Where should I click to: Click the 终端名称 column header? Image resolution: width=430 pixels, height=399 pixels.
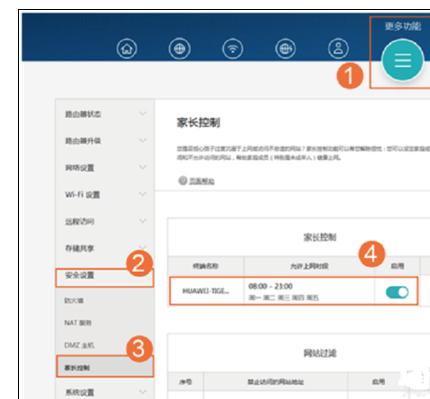pos(205,266)
